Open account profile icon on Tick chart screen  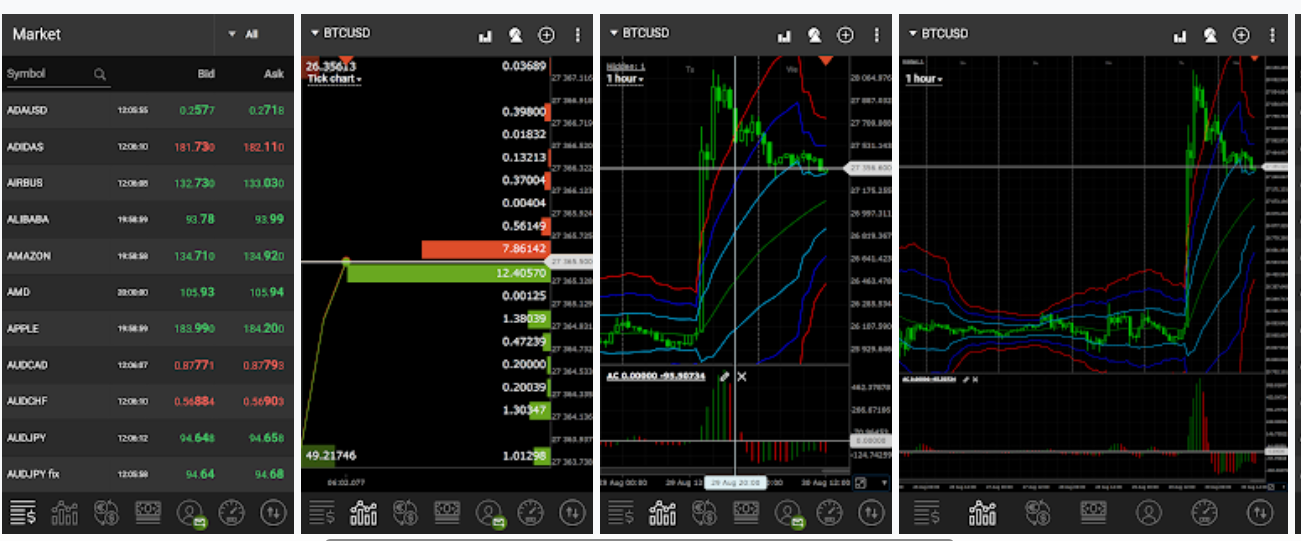[489, 514]
